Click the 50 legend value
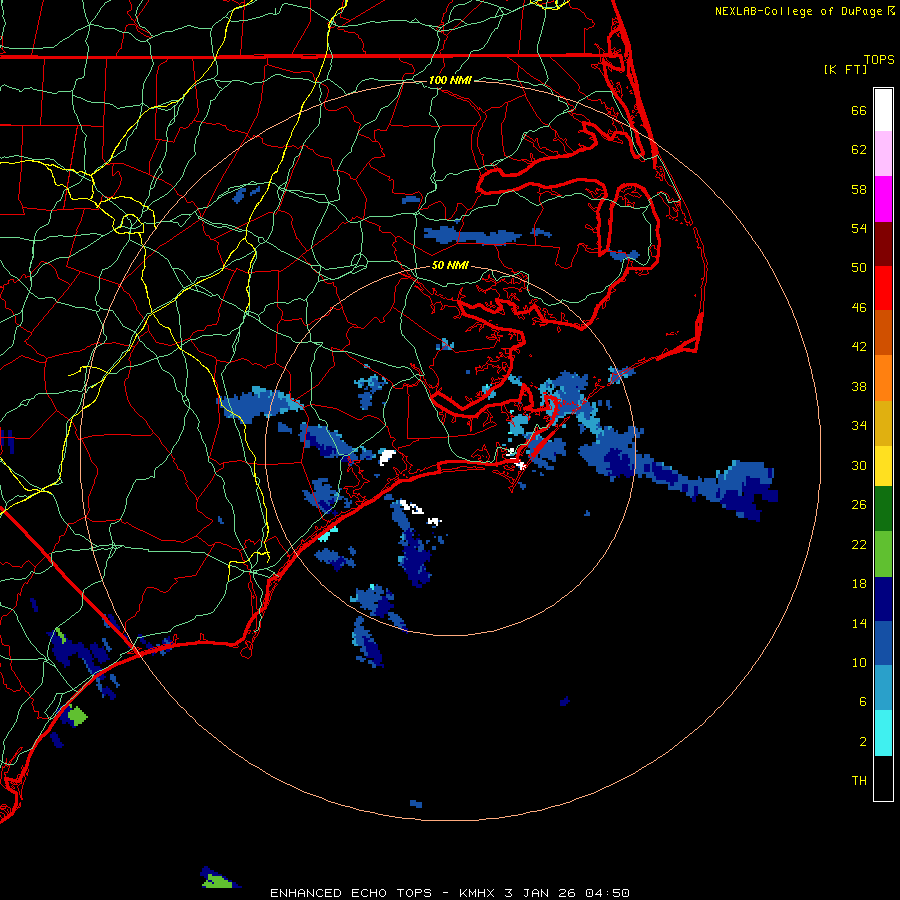 [859, 268]
